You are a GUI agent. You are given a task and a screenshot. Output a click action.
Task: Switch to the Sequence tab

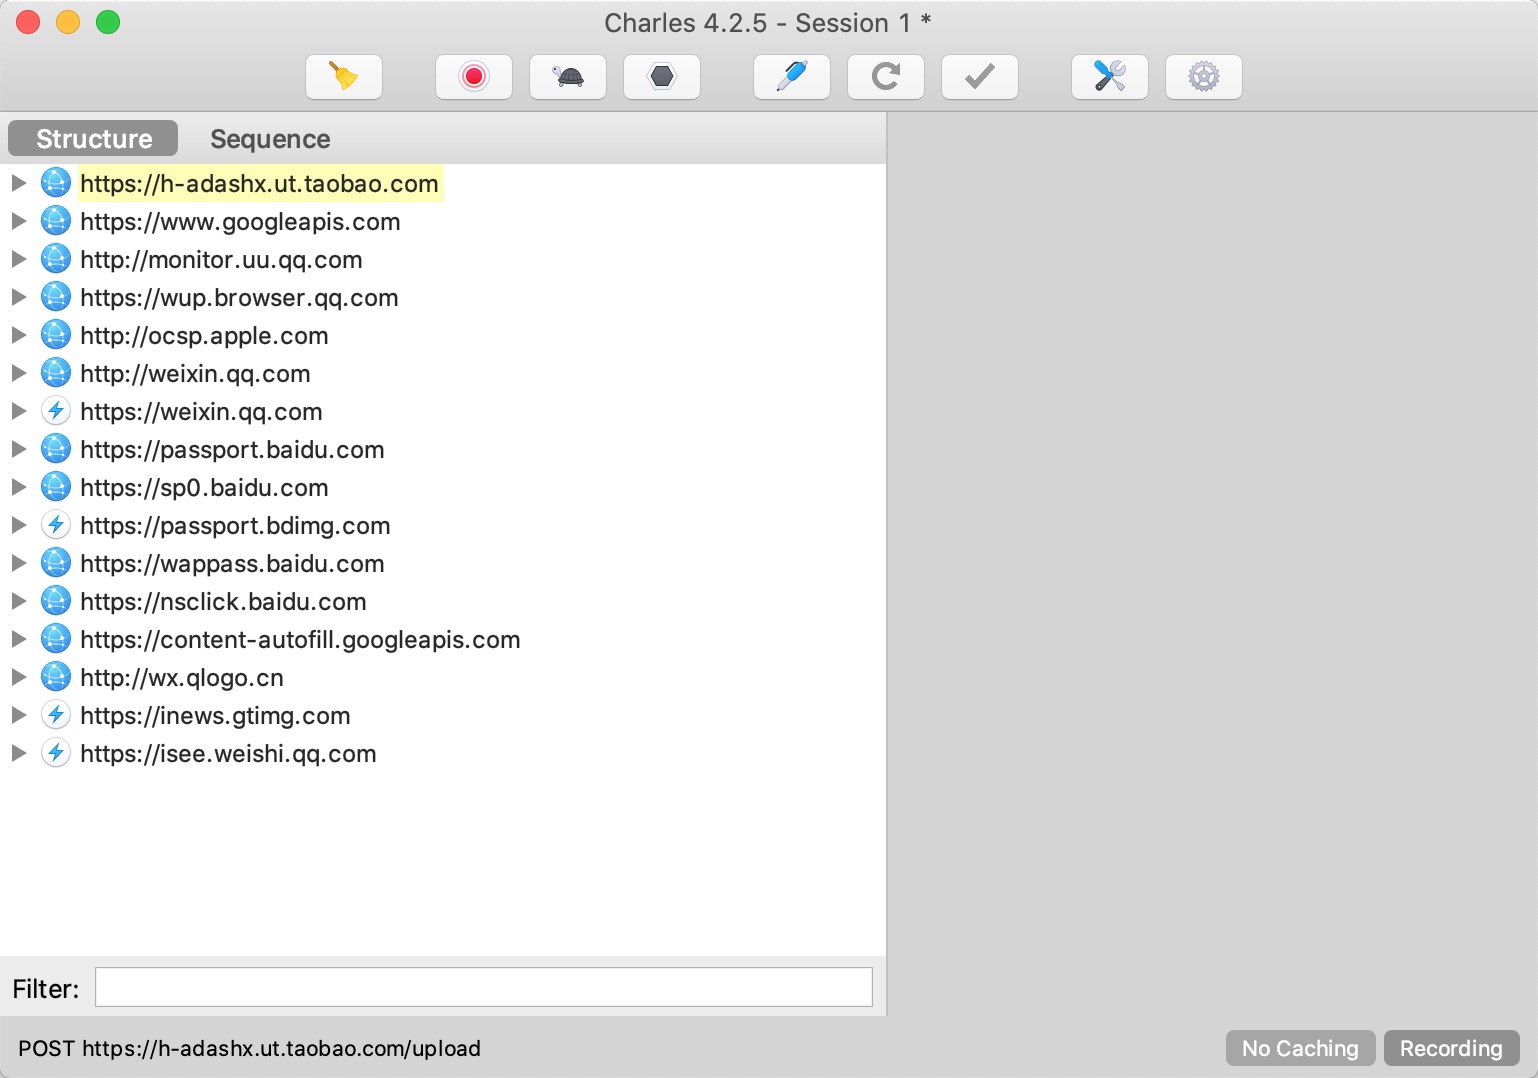coord(270,139)
